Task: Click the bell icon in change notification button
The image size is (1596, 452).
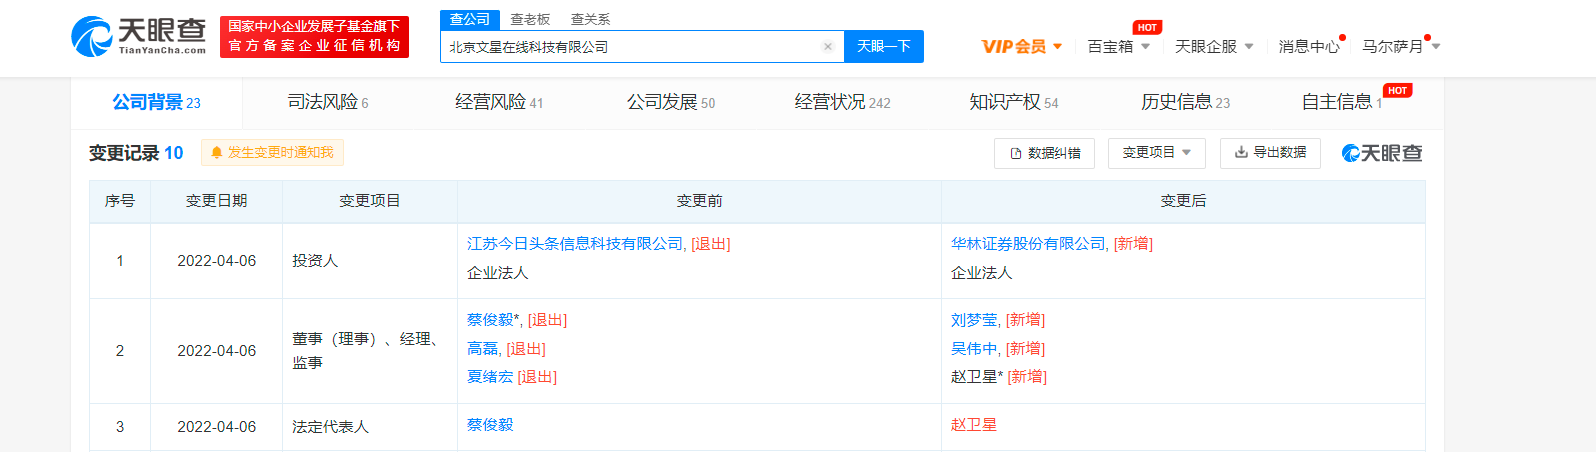Action: pyautogui.click(x=217, y=153)
